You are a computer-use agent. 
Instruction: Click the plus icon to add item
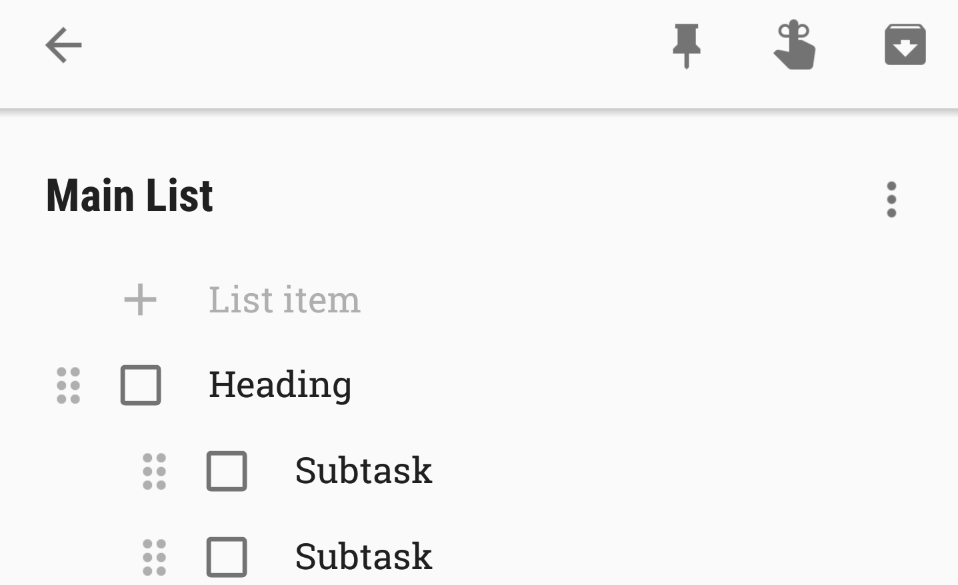[141, 300]
